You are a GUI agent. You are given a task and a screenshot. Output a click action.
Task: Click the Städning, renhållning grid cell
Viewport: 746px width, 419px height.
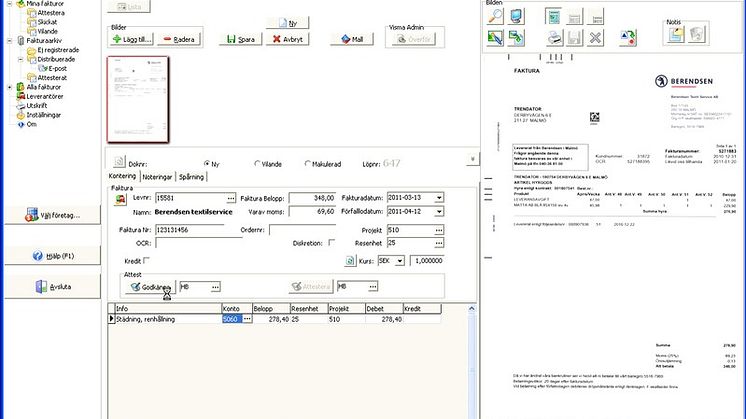pyautogui.click(x=168, y=319)
